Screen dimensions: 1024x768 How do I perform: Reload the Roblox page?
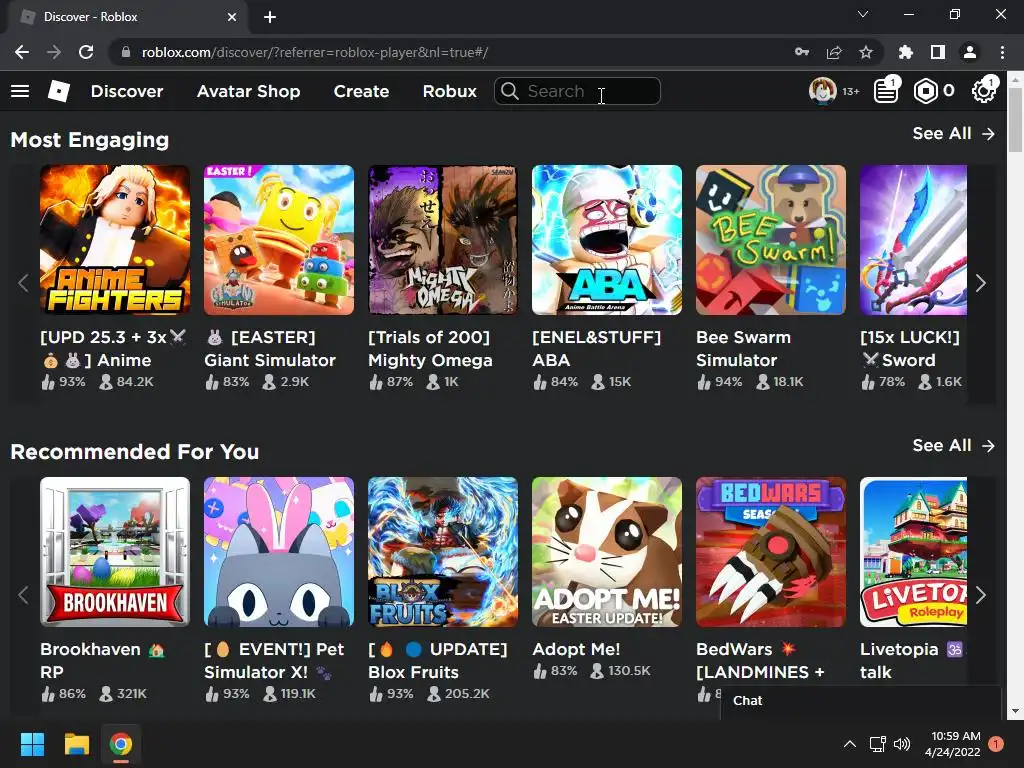click(86, 52)
